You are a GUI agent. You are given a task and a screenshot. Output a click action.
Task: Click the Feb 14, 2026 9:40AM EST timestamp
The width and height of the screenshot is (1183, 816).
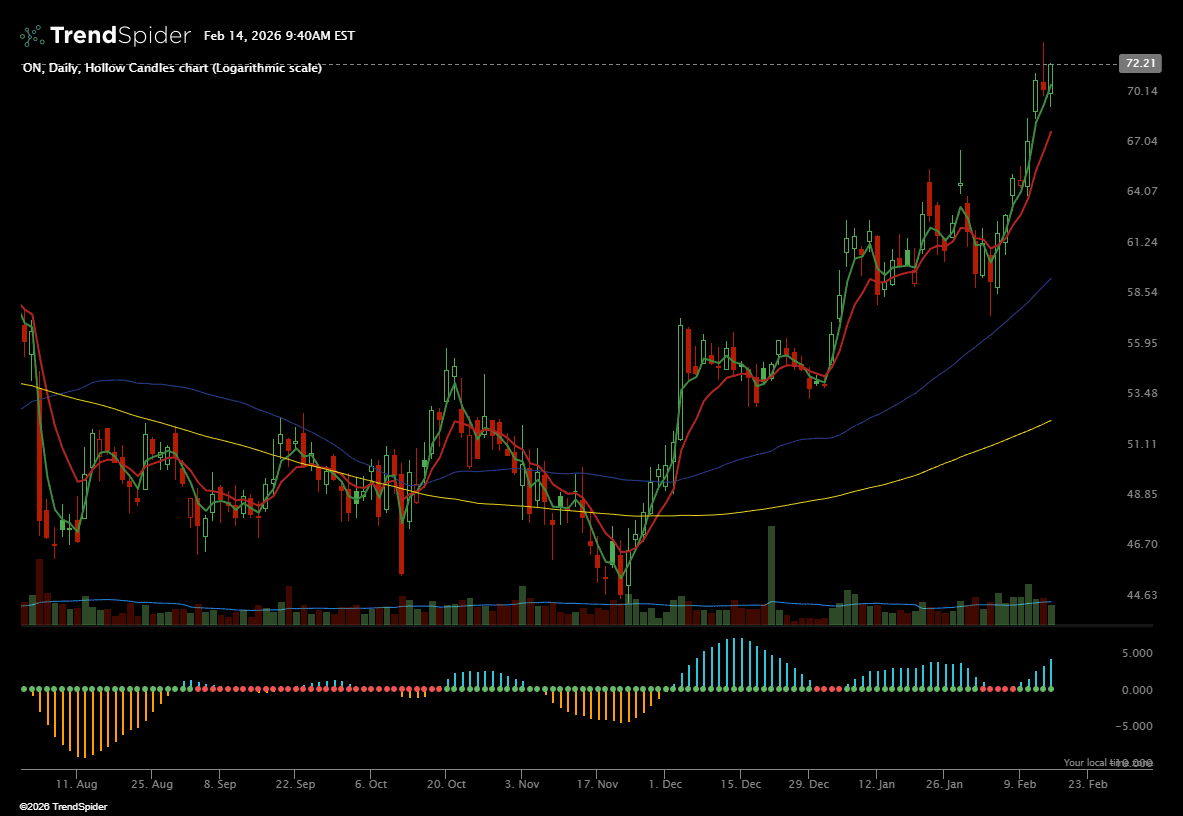pyautogui.click(x=279, y=36)
